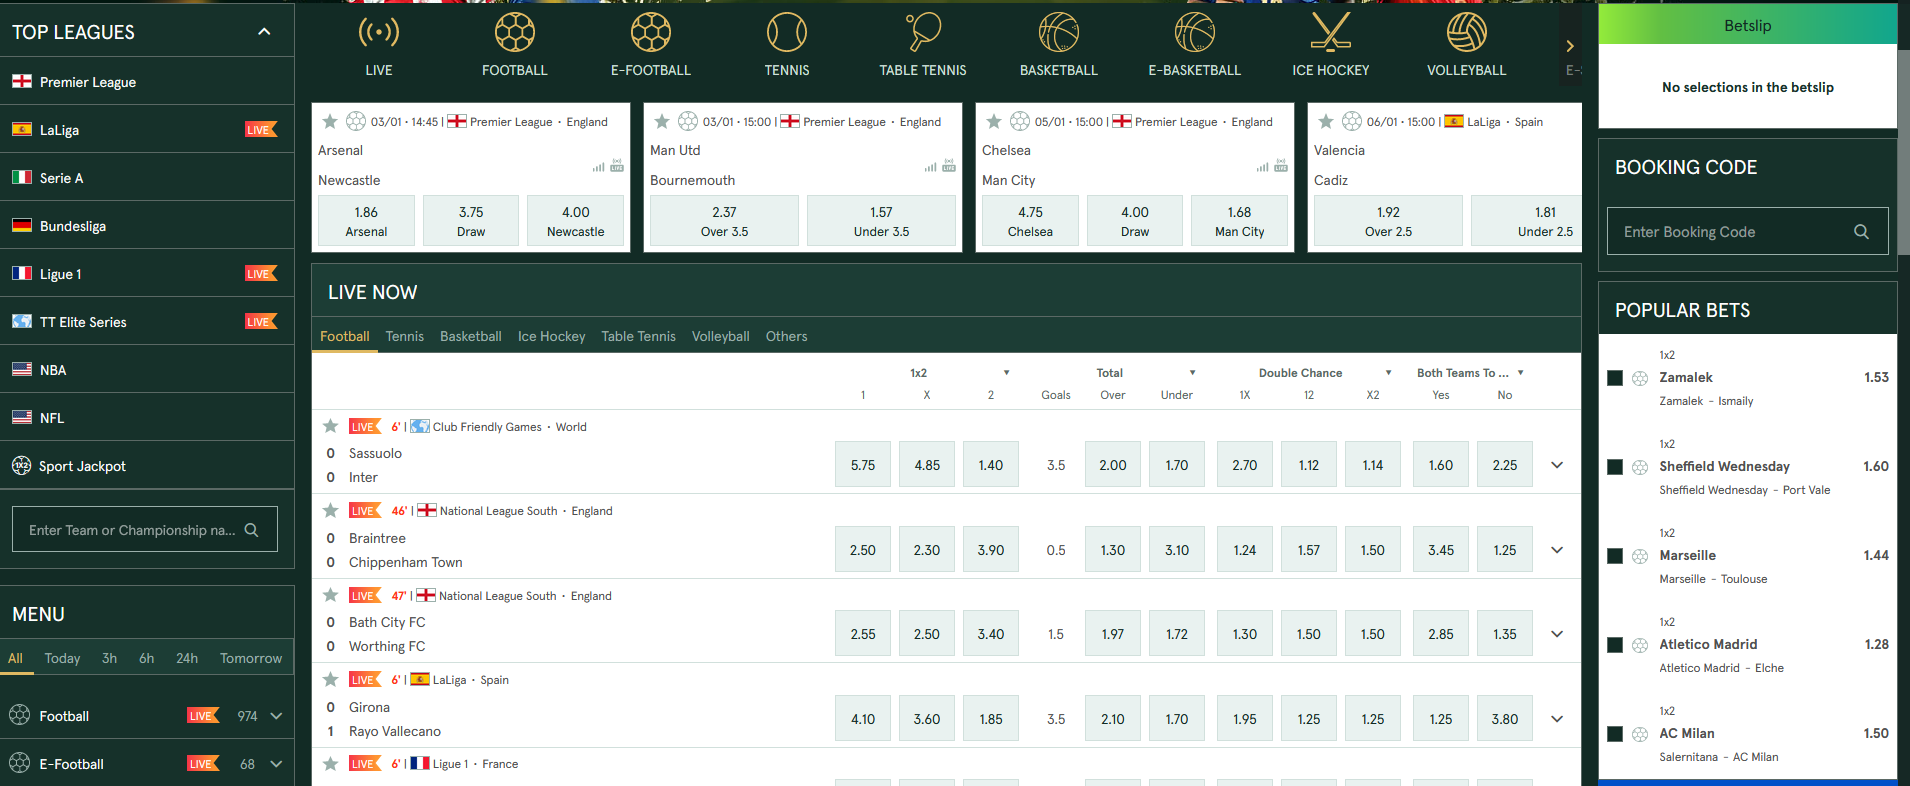Open statistics icon for Arsenal vs Newcastle
The width and height of the screenshot is (1910, 786).
coord(598,167)
